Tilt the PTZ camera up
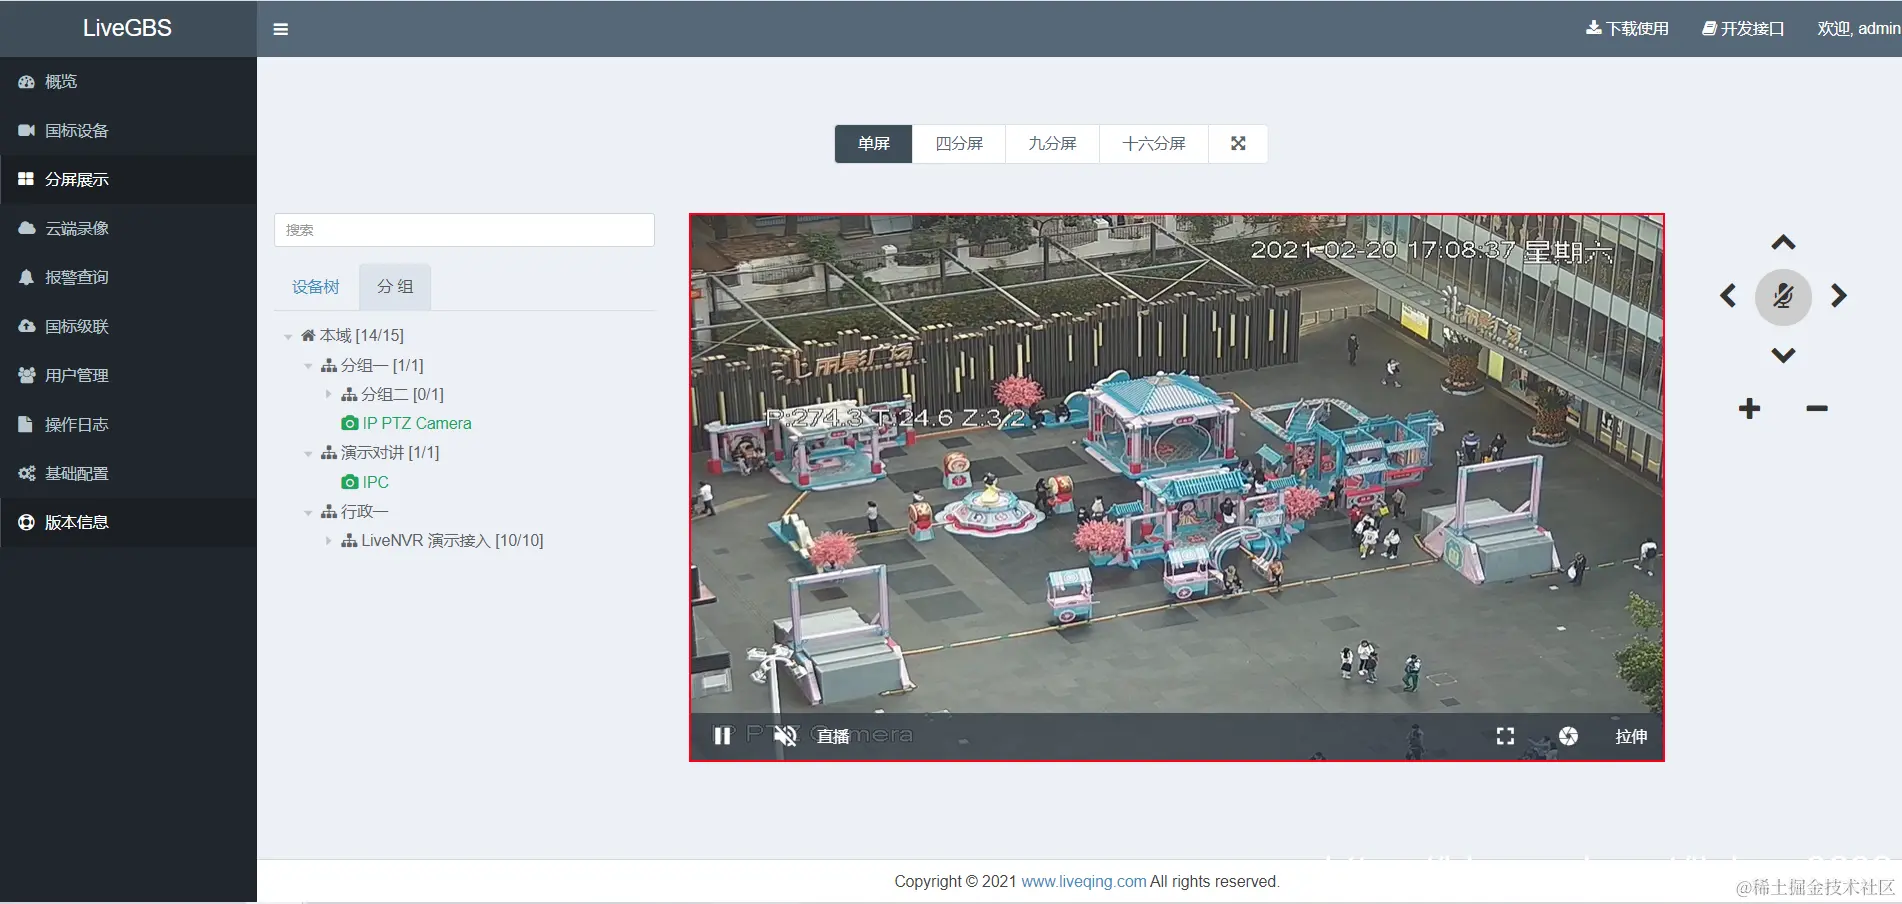The image size is (1902, 904). coord(1783,243)
